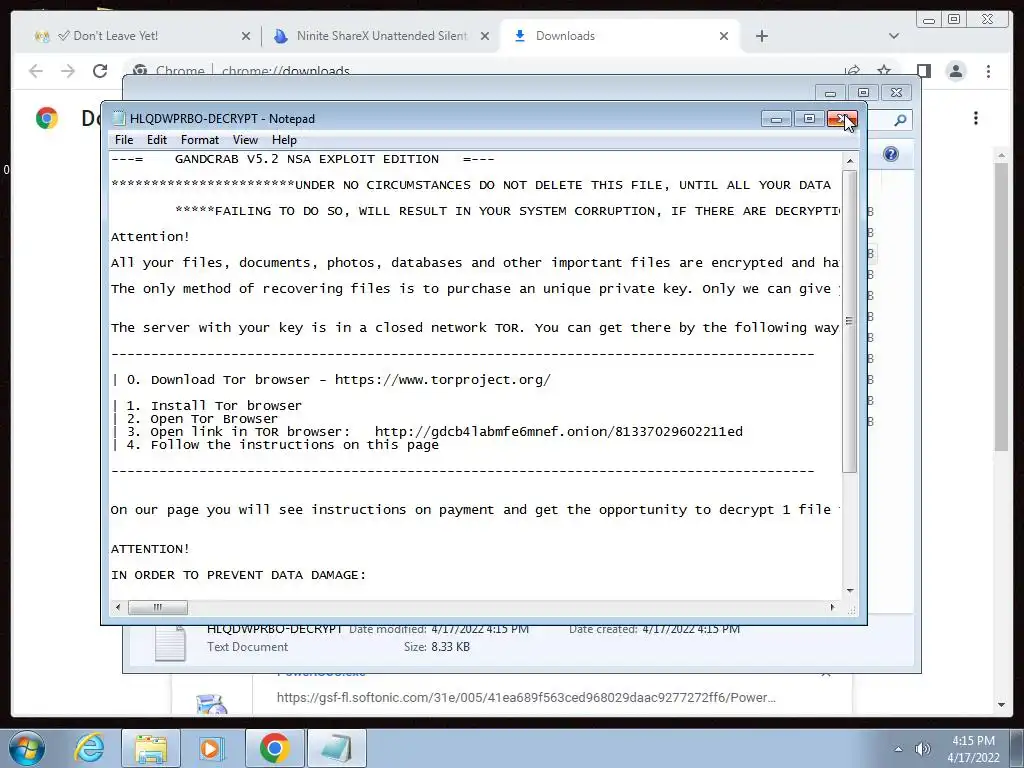Minimize the Explorer window behind Notepad
Screen dimensions: 1024x768
pos(830,93)
